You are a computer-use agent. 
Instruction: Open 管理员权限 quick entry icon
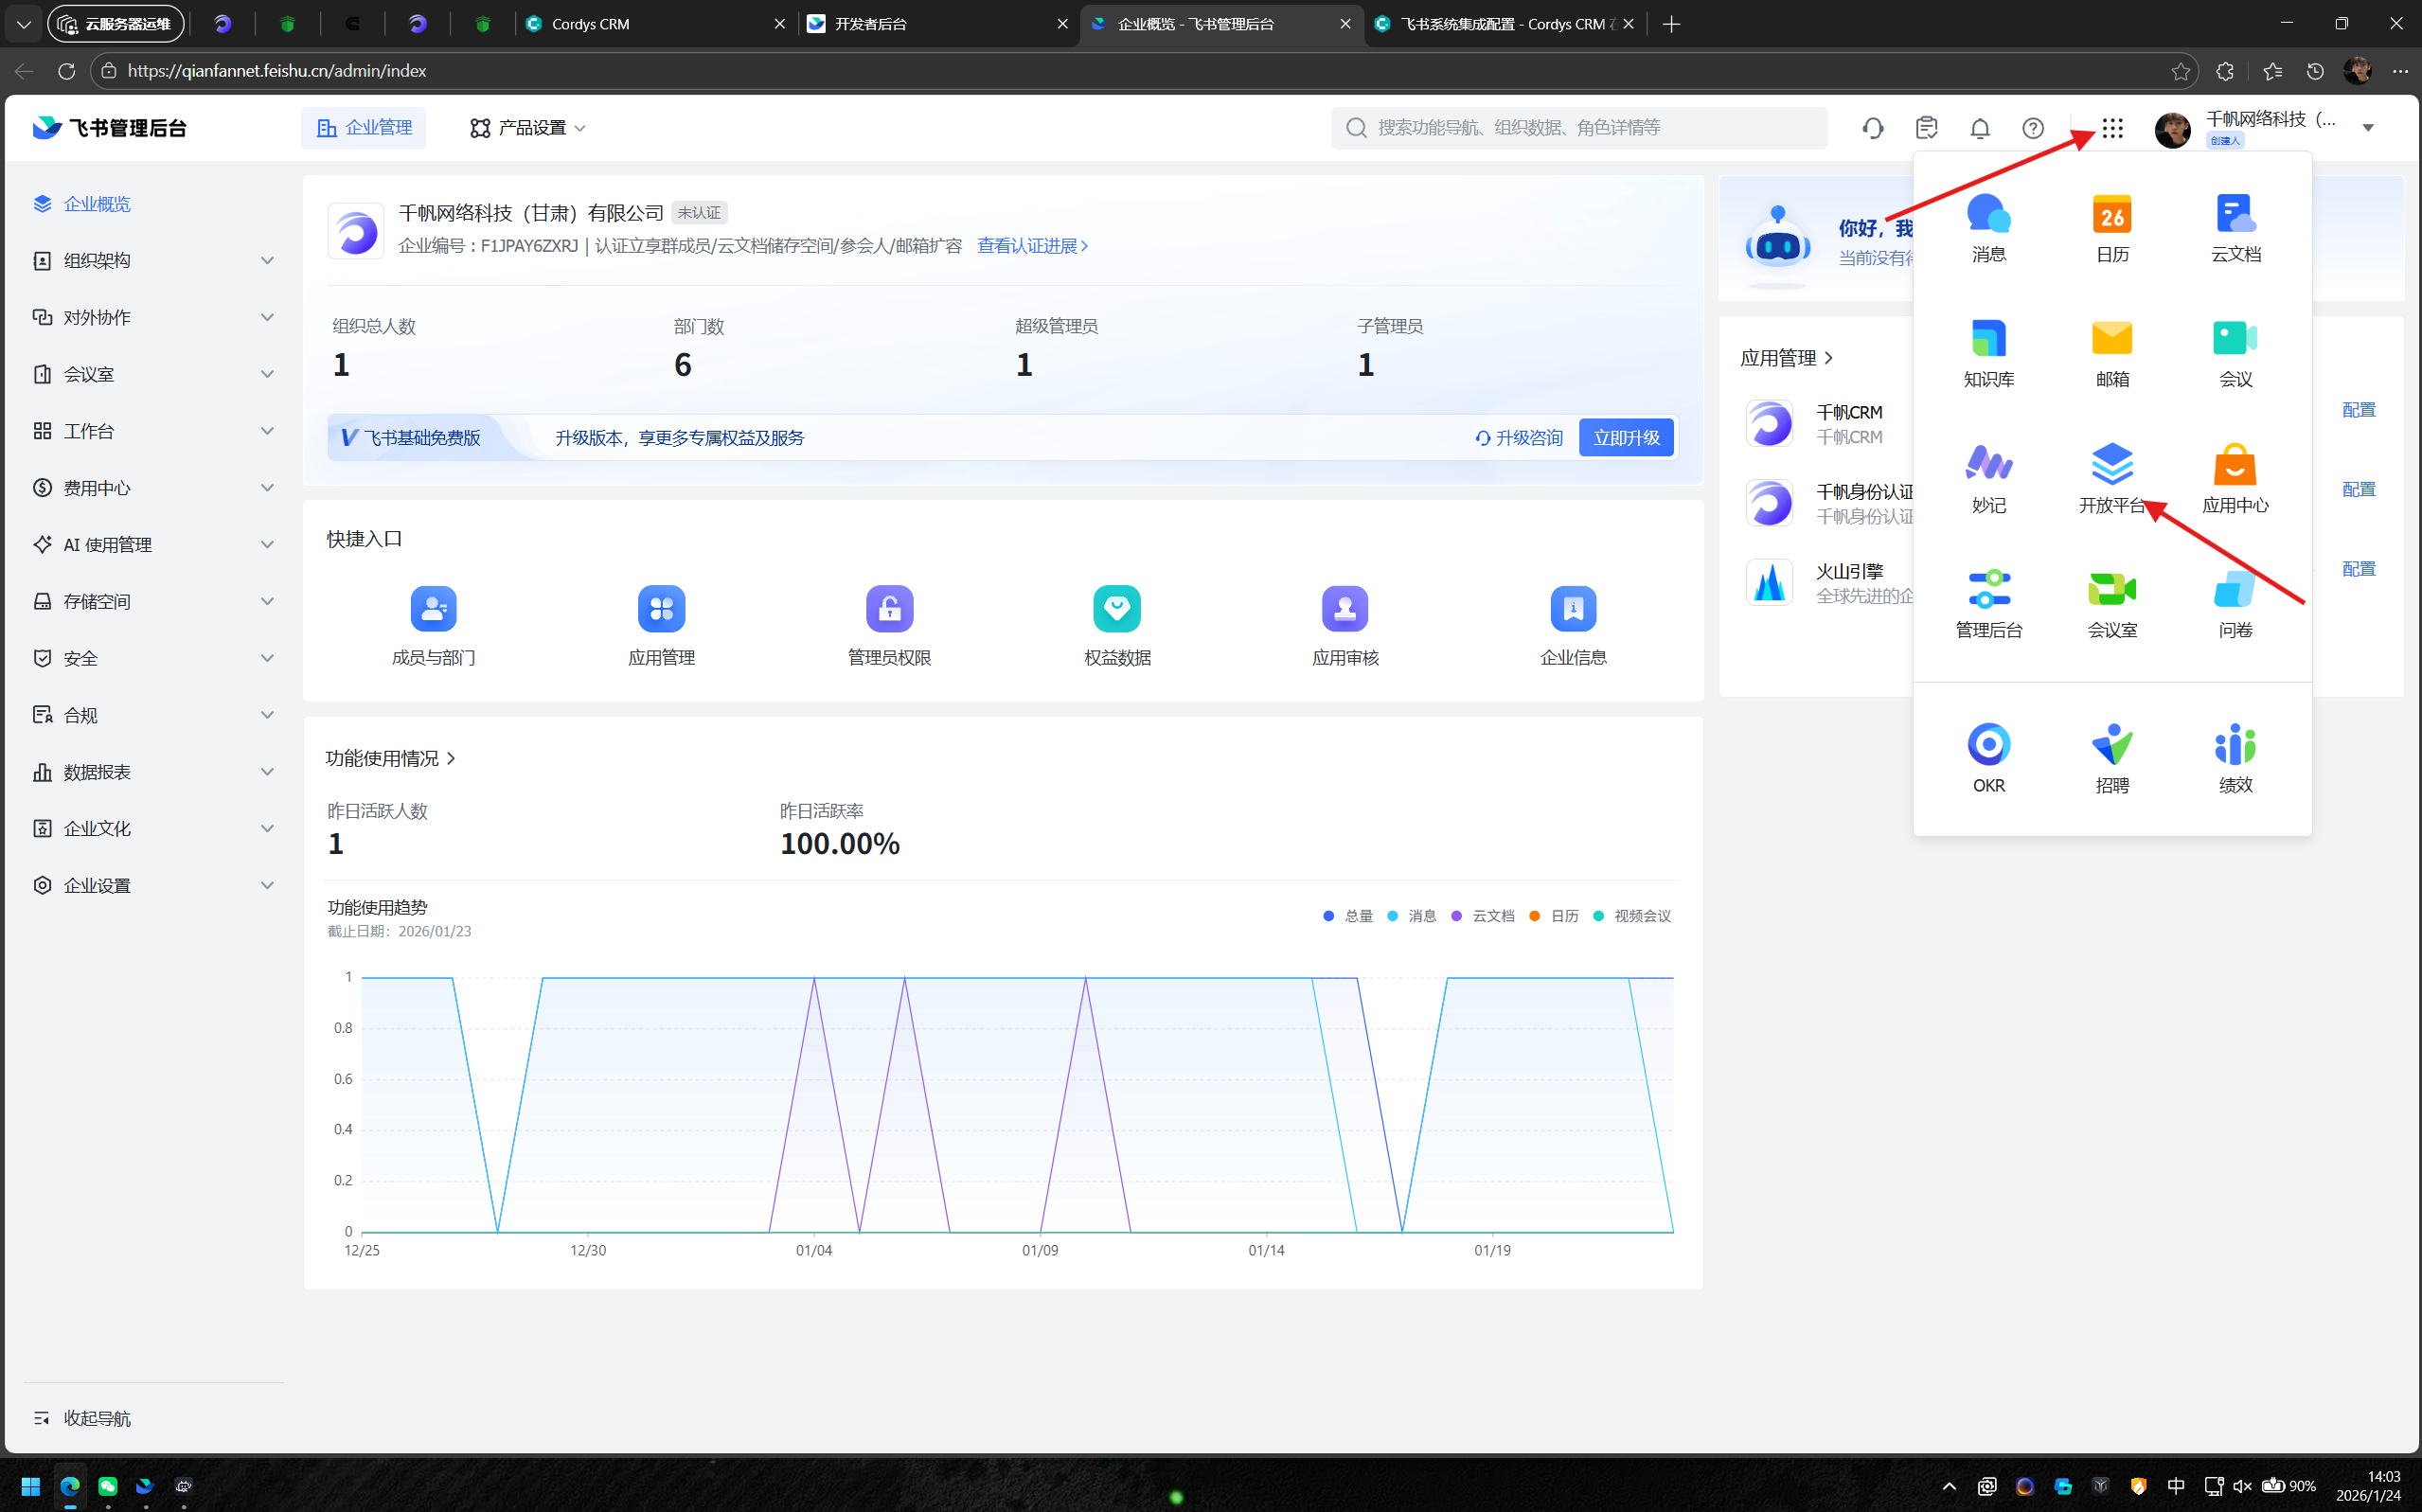889,609
